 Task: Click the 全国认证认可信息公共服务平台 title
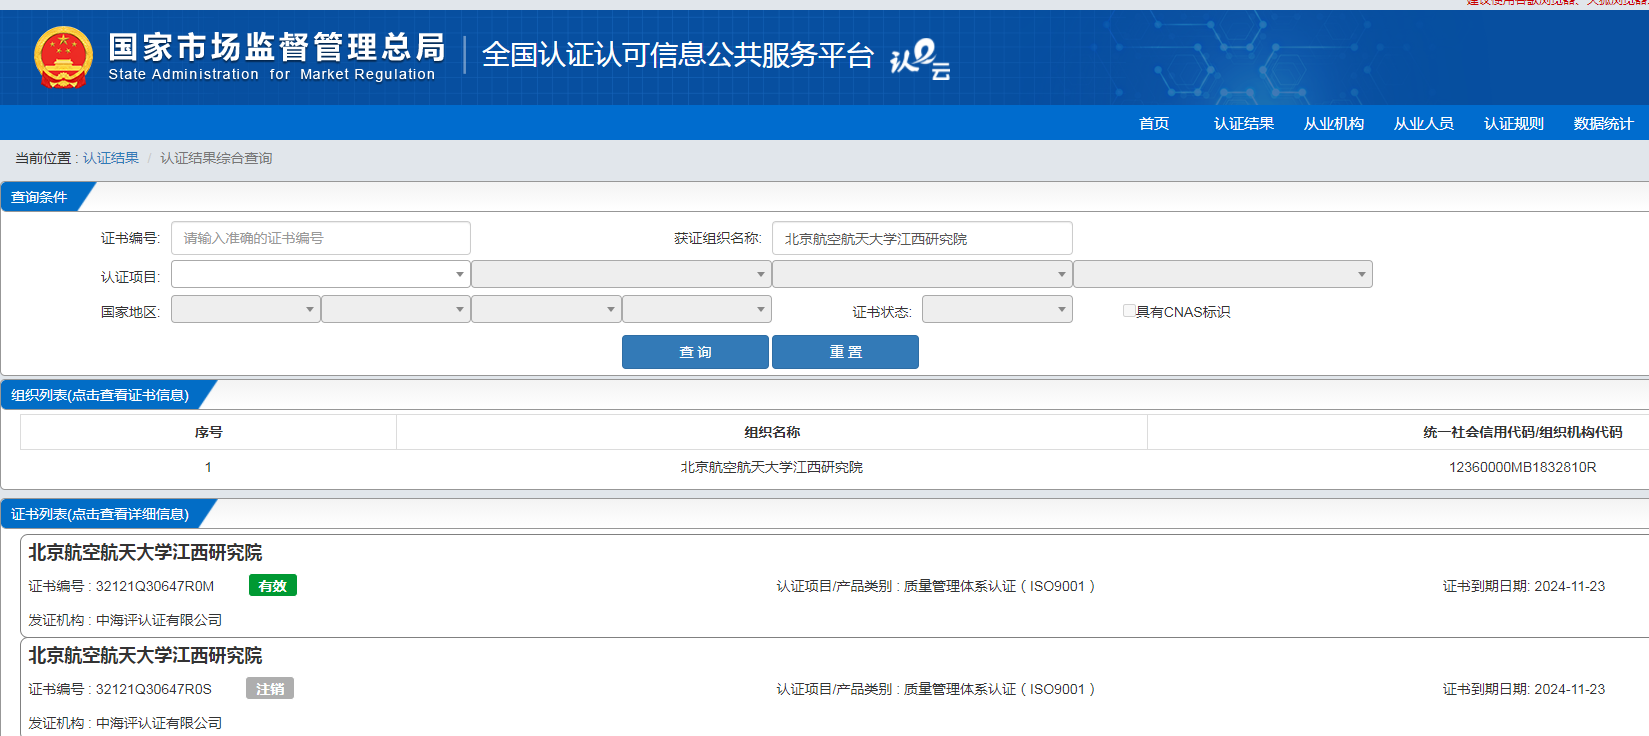pyautogui.click(x=678, y=55)
